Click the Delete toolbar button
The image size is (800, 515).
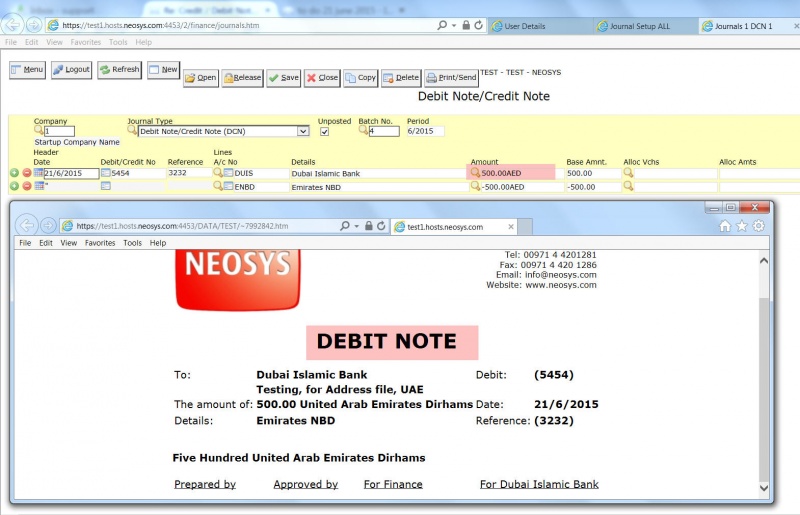click(401, 78)
